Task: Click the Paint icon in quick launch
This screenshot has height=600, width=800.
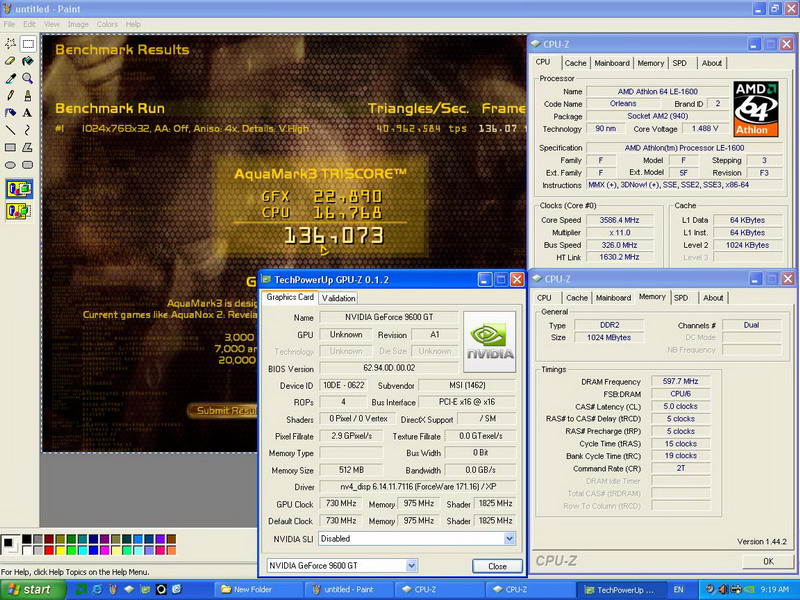Action: 113,590
